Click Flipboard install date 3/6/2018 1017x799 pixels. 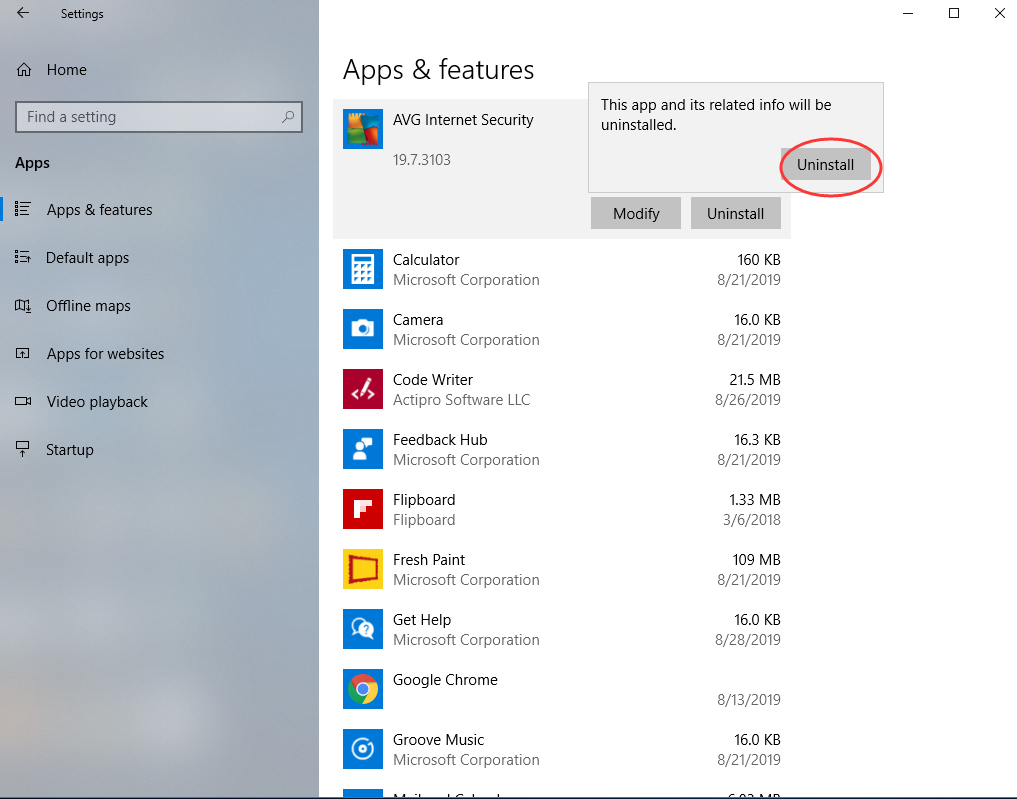pos(752,519)
